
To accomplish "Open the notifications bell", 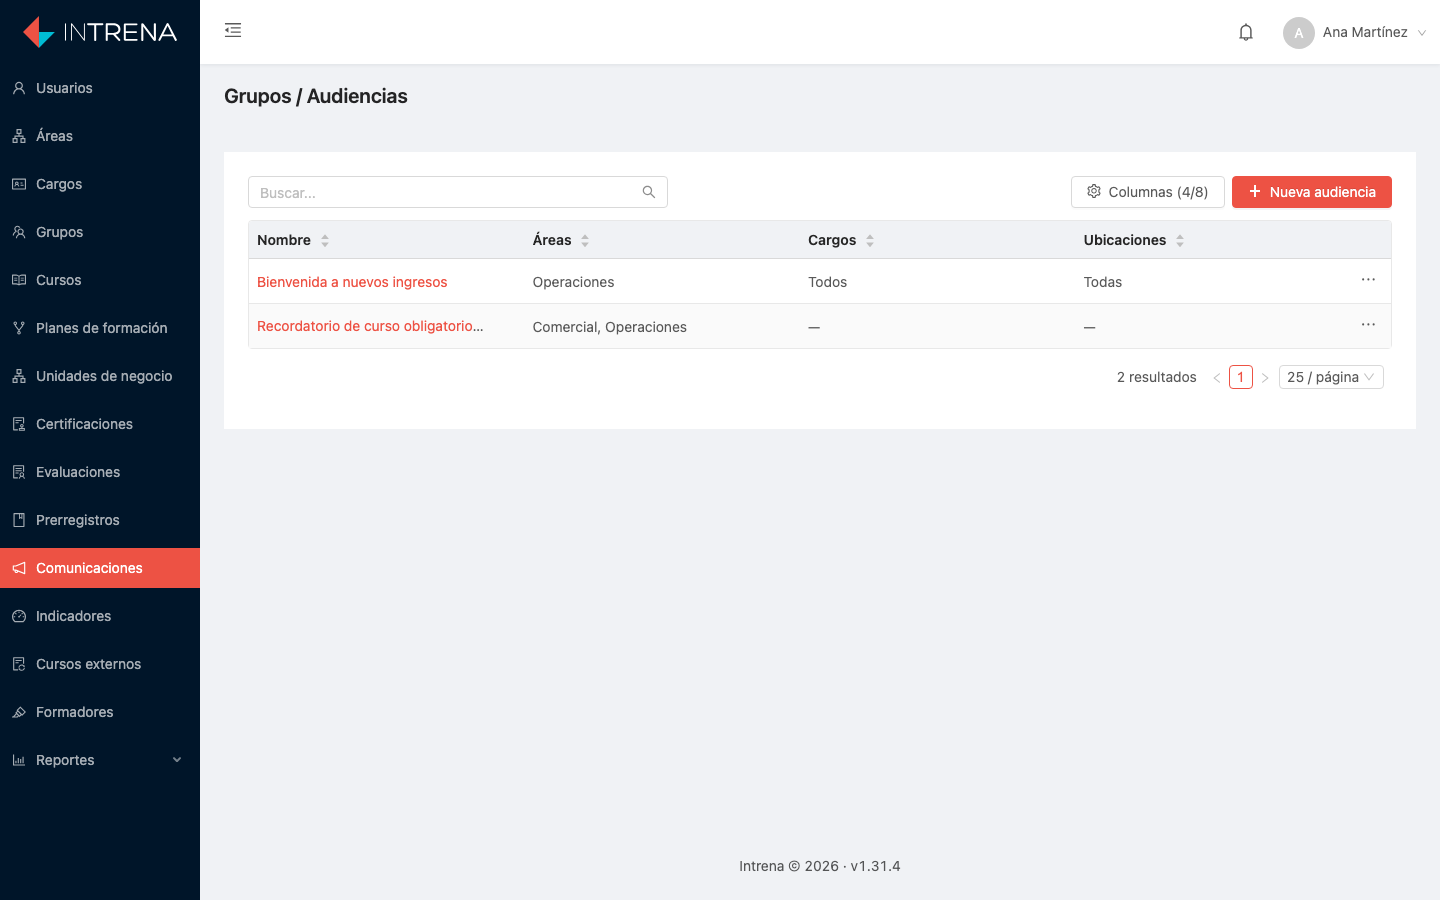I will [x=1246, y=32].
